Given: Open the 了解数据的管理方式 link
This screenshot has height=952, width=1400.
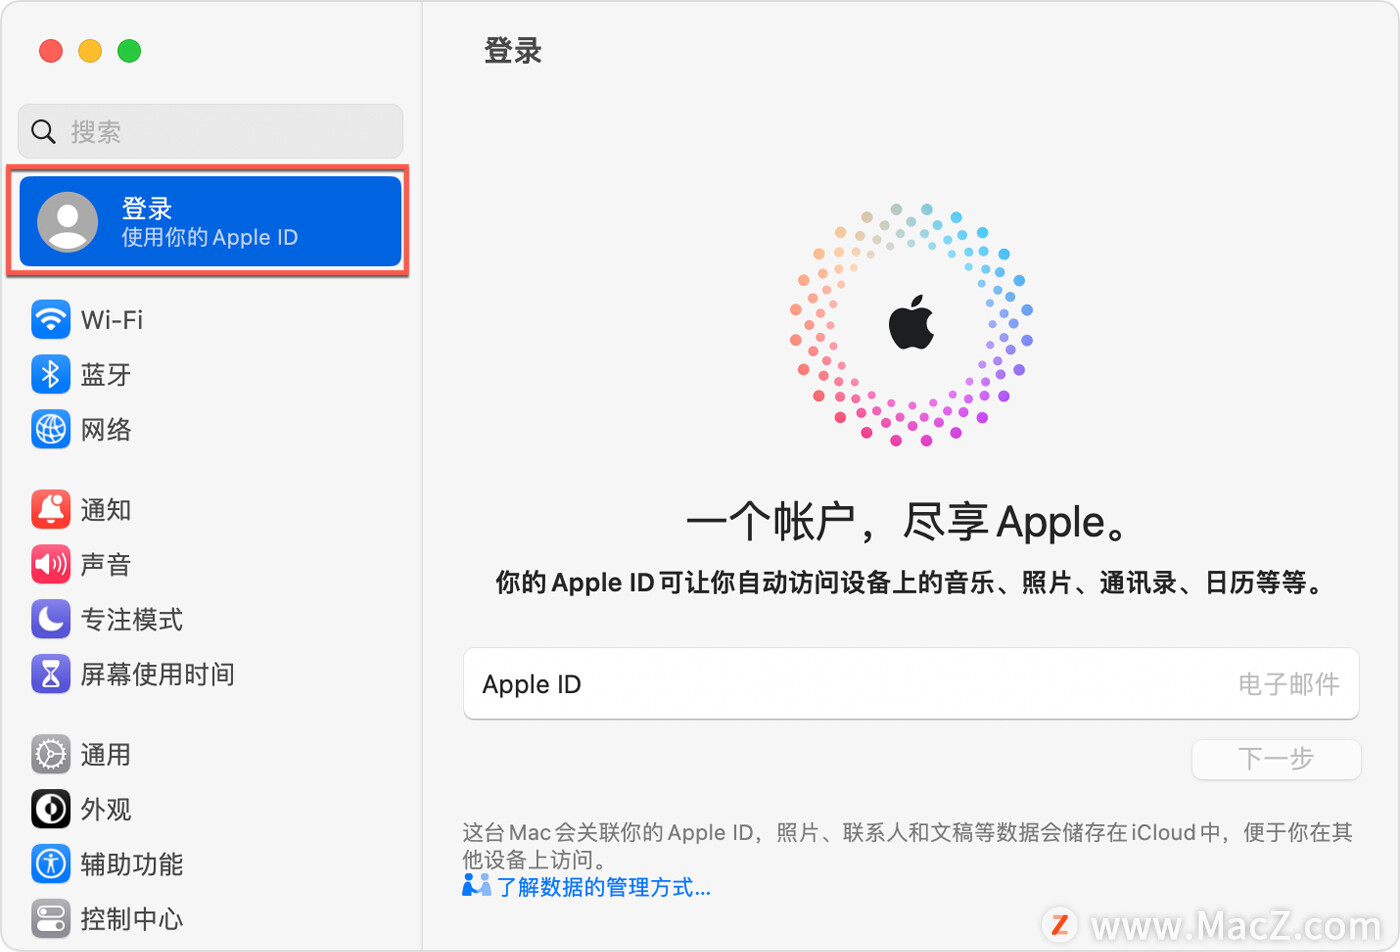Looking at the screenshot, I should (604, 887).
